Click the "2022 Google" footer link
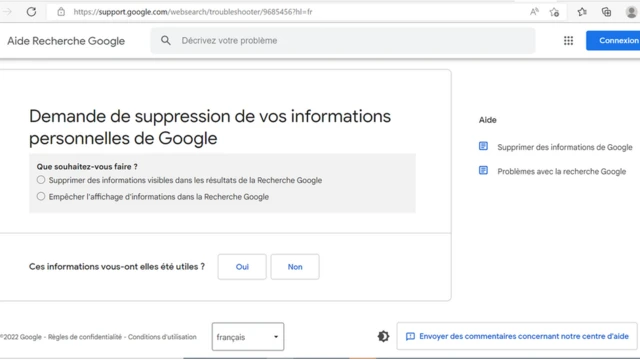 [x=22, y=337]
